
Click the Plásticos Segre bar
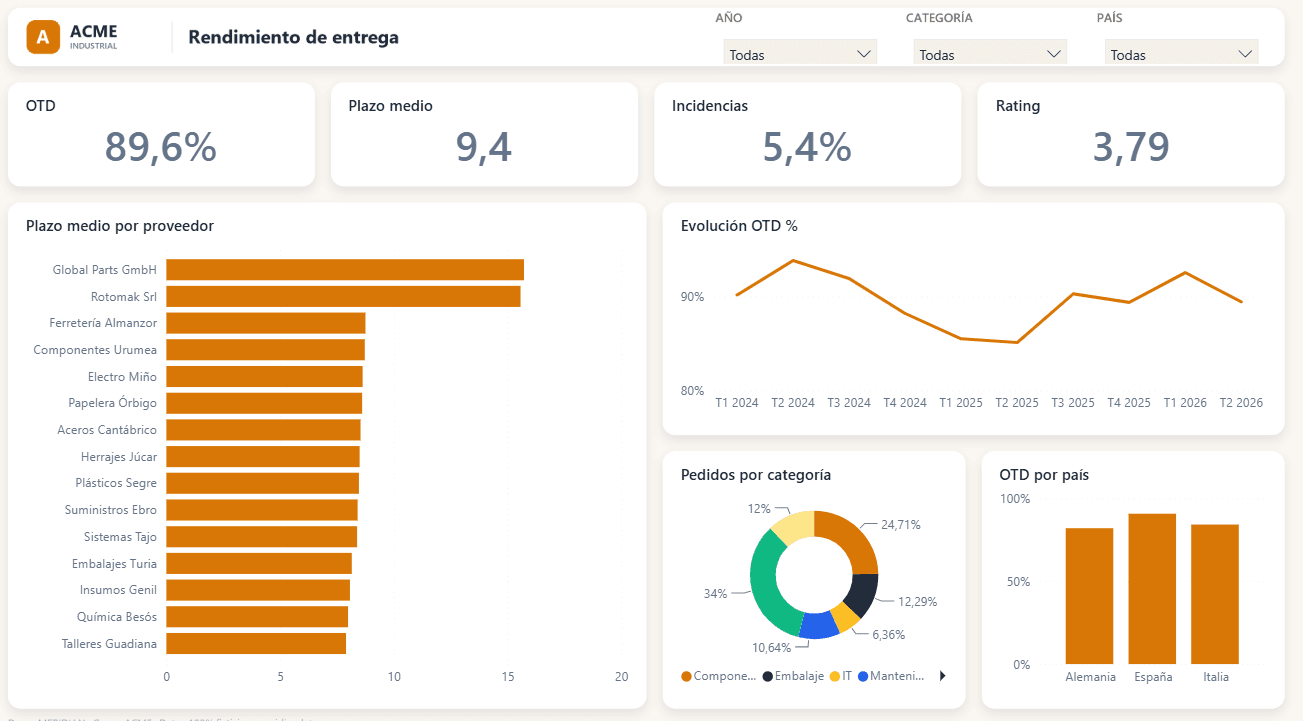[262, 483]
